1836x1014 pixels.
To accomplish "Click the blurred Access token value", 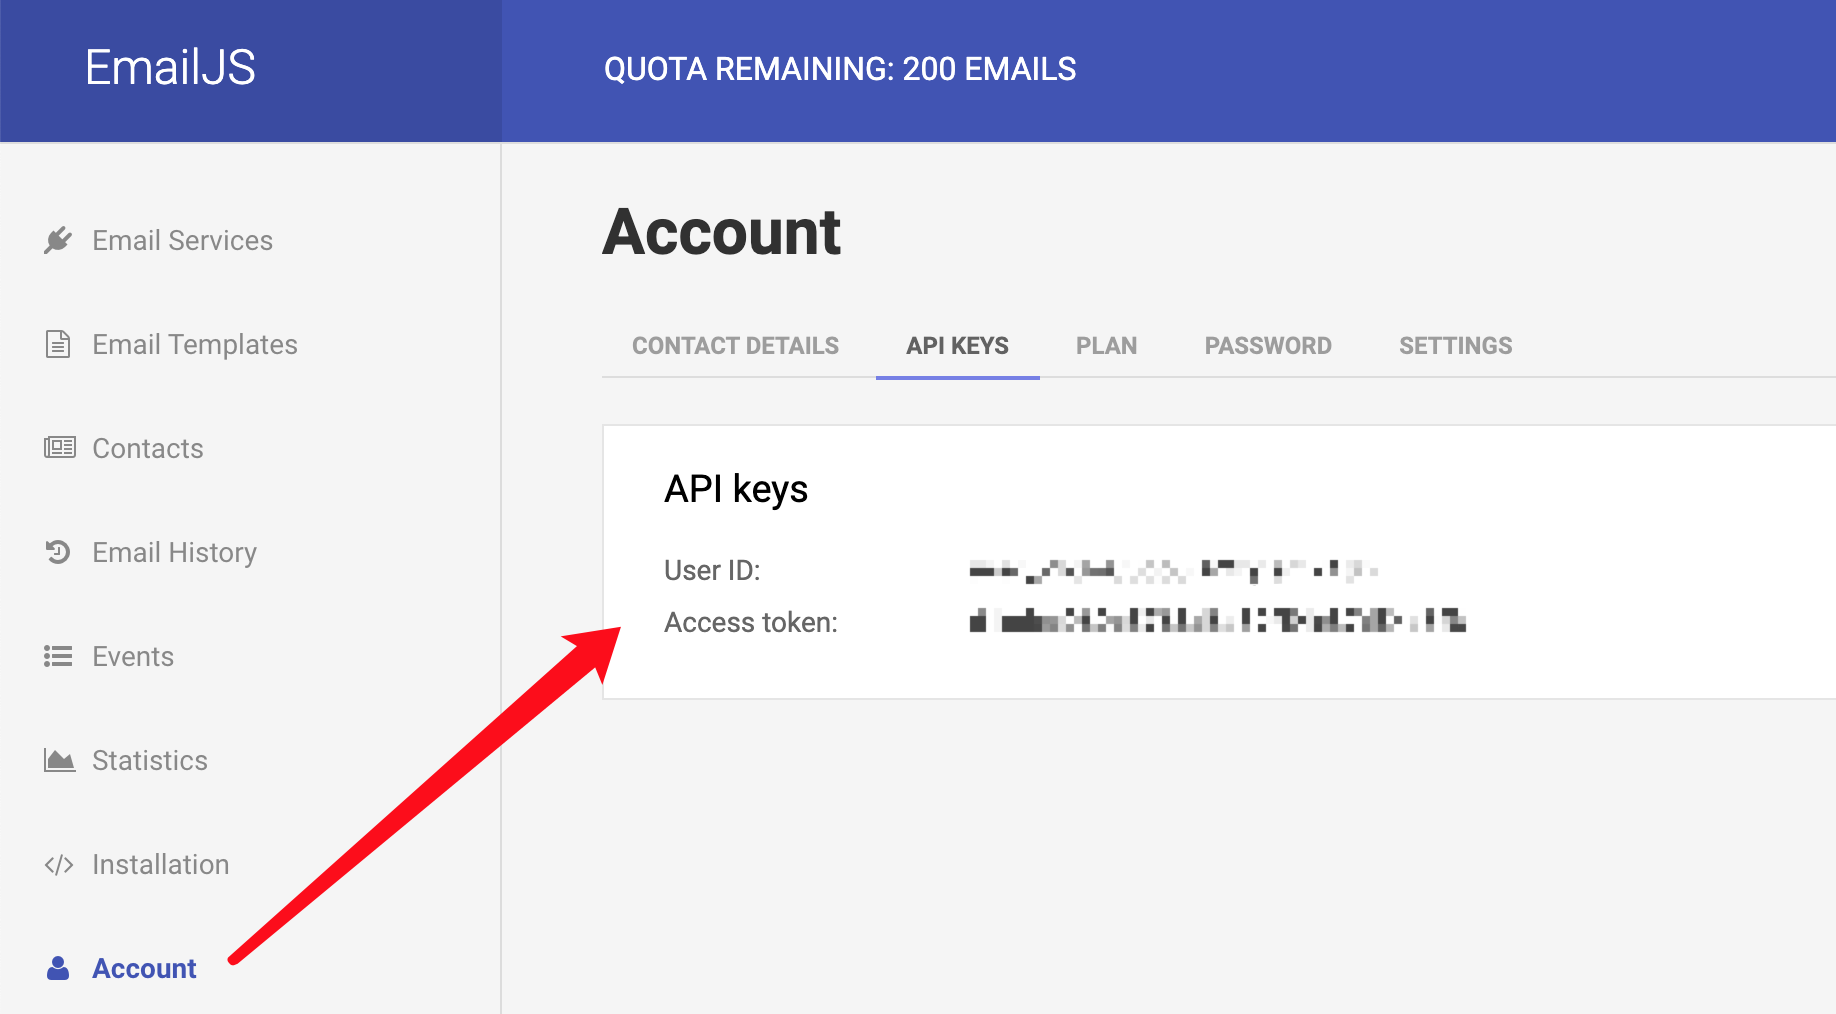I will 1217,622.
